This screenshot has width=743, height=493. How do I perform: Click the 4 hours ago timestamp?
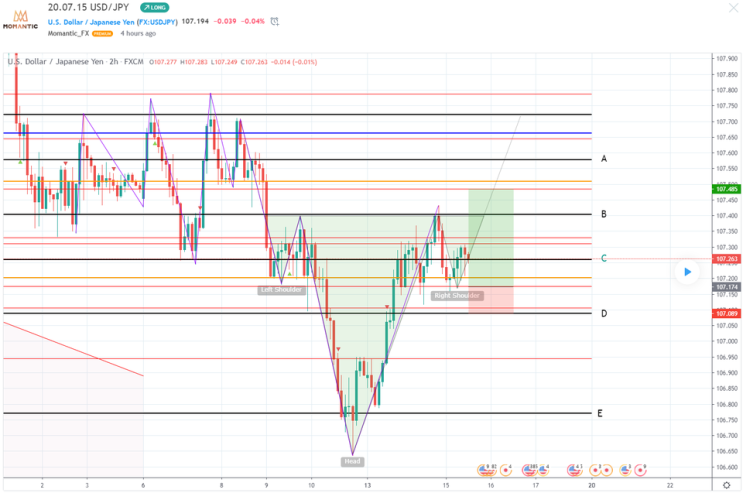point(138,33)
